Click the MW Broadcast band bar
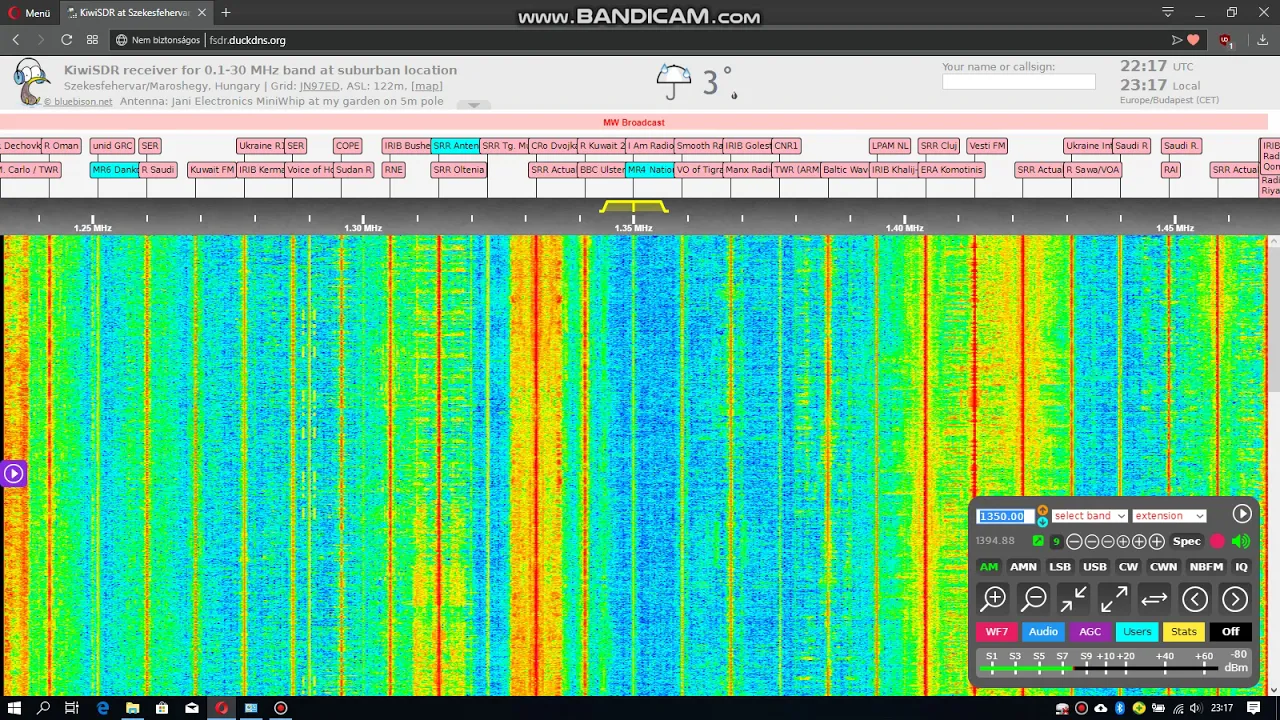 coord(634,122)
